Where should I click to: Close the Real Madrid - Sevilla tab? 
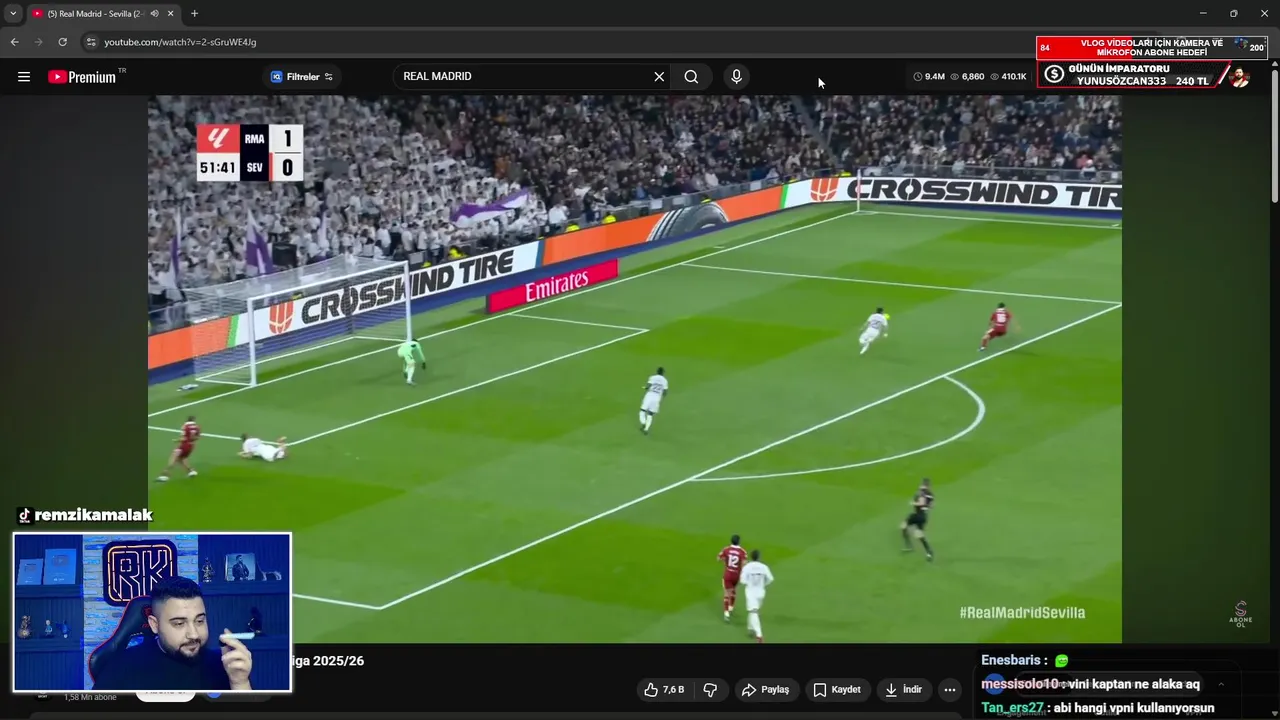click(171, 14)
